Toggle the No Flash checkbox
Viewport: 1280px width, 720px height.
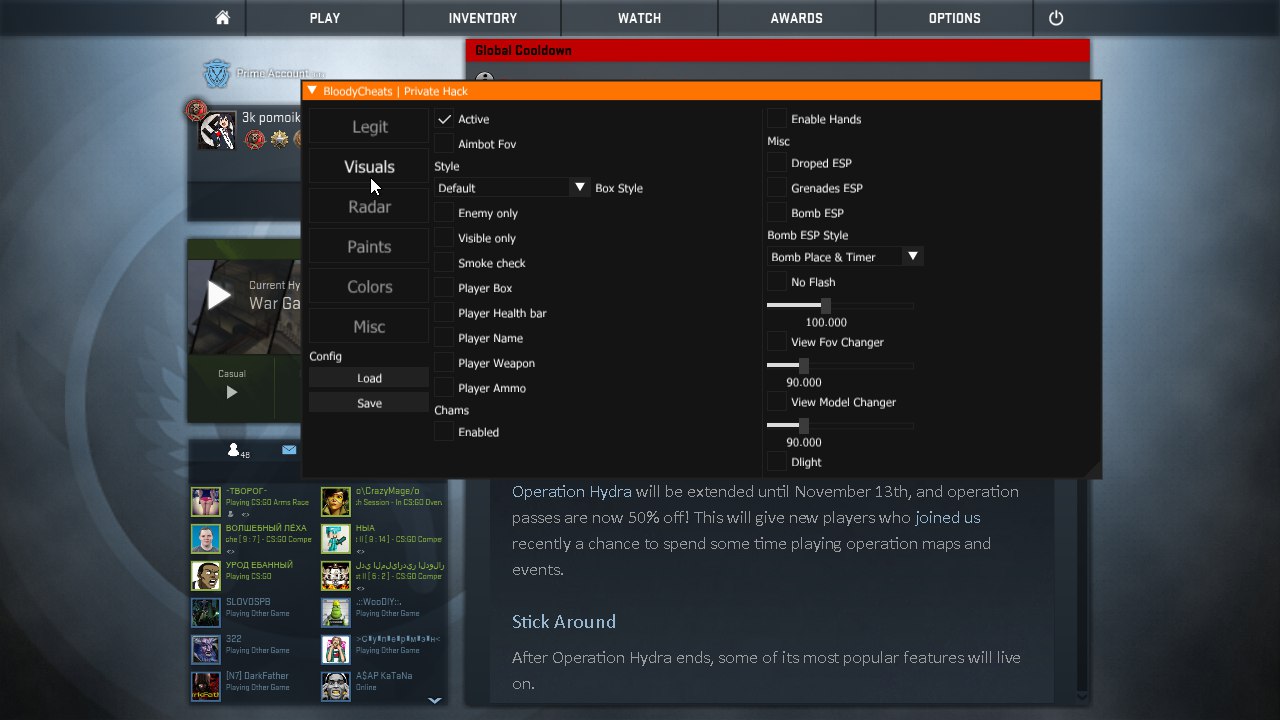point(777,282)
